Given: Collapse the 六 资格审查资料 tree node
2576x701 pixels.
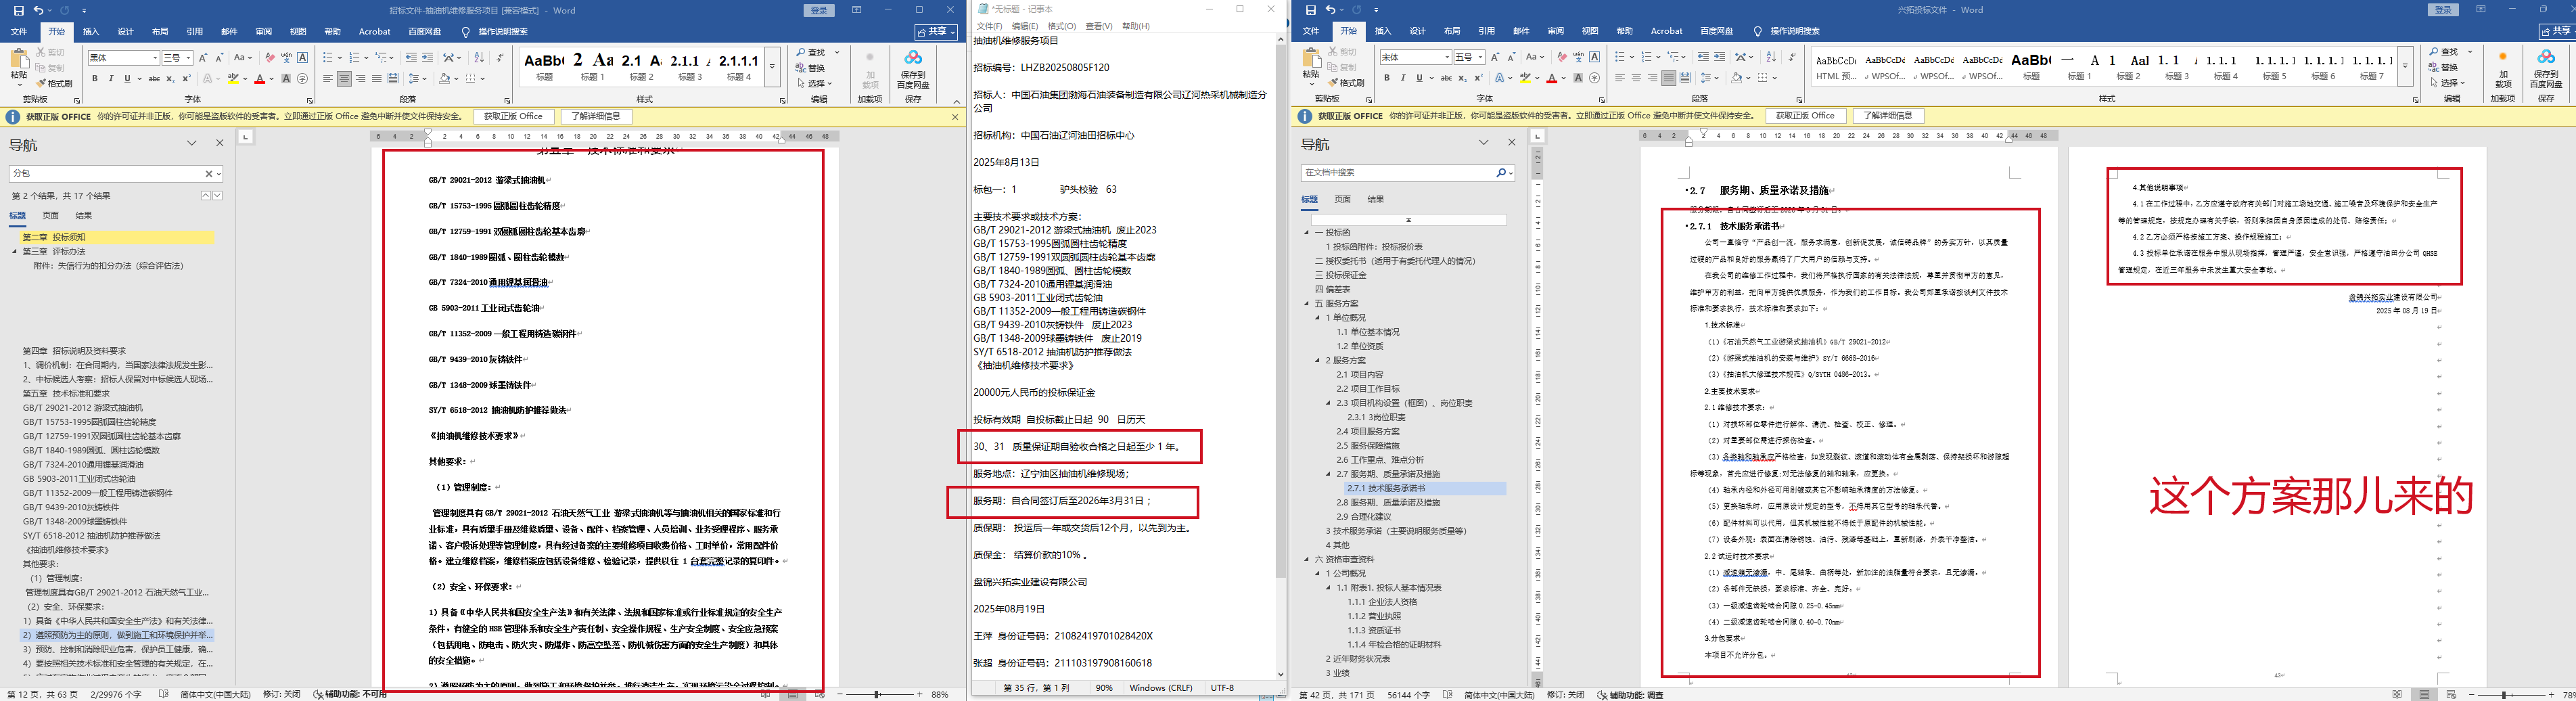Looking at the screenshot, I should (1307, 560).
